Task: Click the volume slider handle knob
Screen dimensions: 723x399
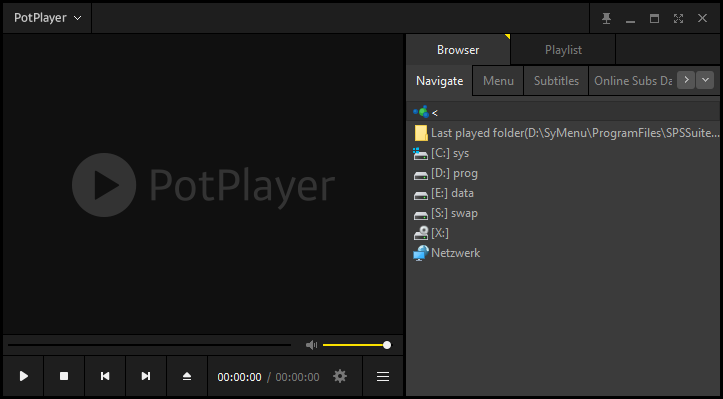Action: point(387,345)
